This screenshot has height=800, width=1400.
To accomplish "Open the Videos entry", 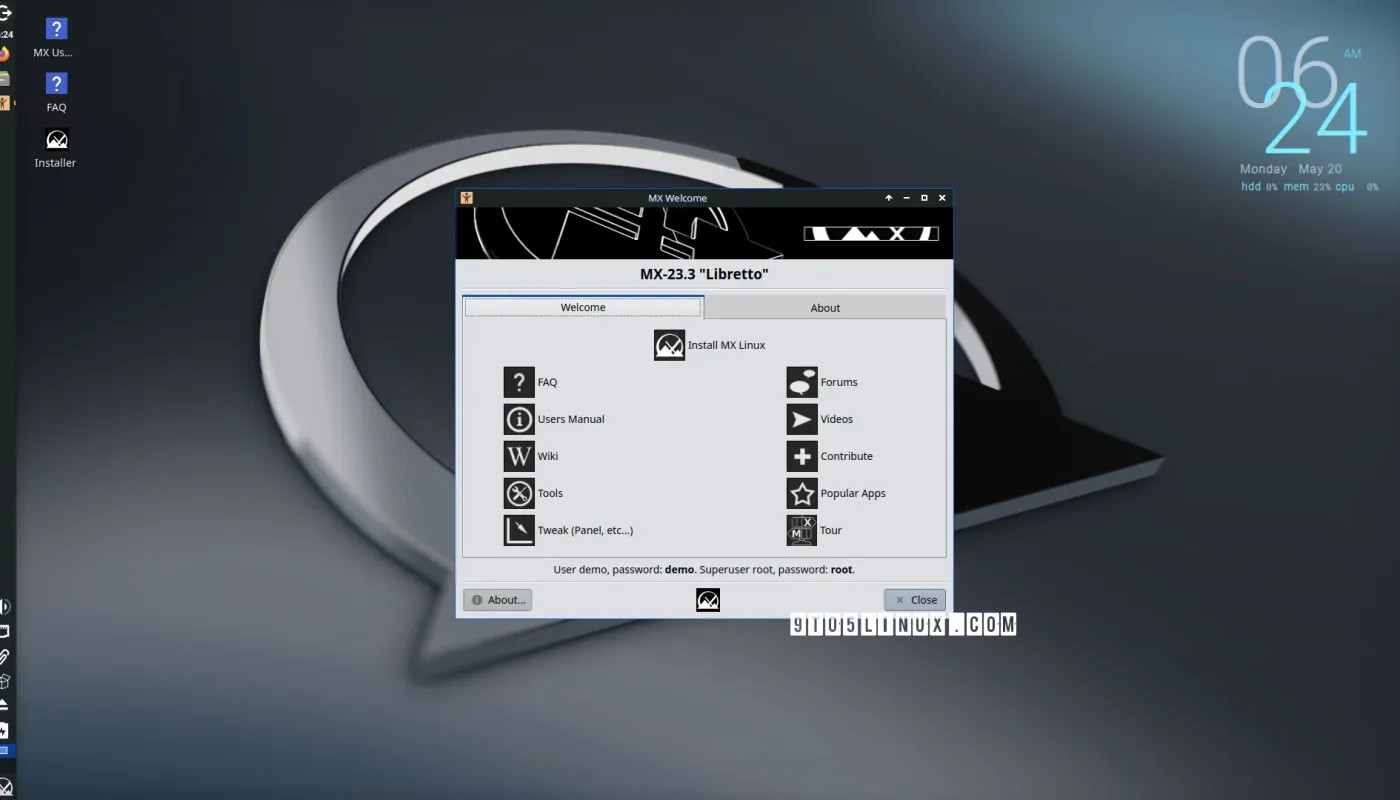I will click(820, 419).
